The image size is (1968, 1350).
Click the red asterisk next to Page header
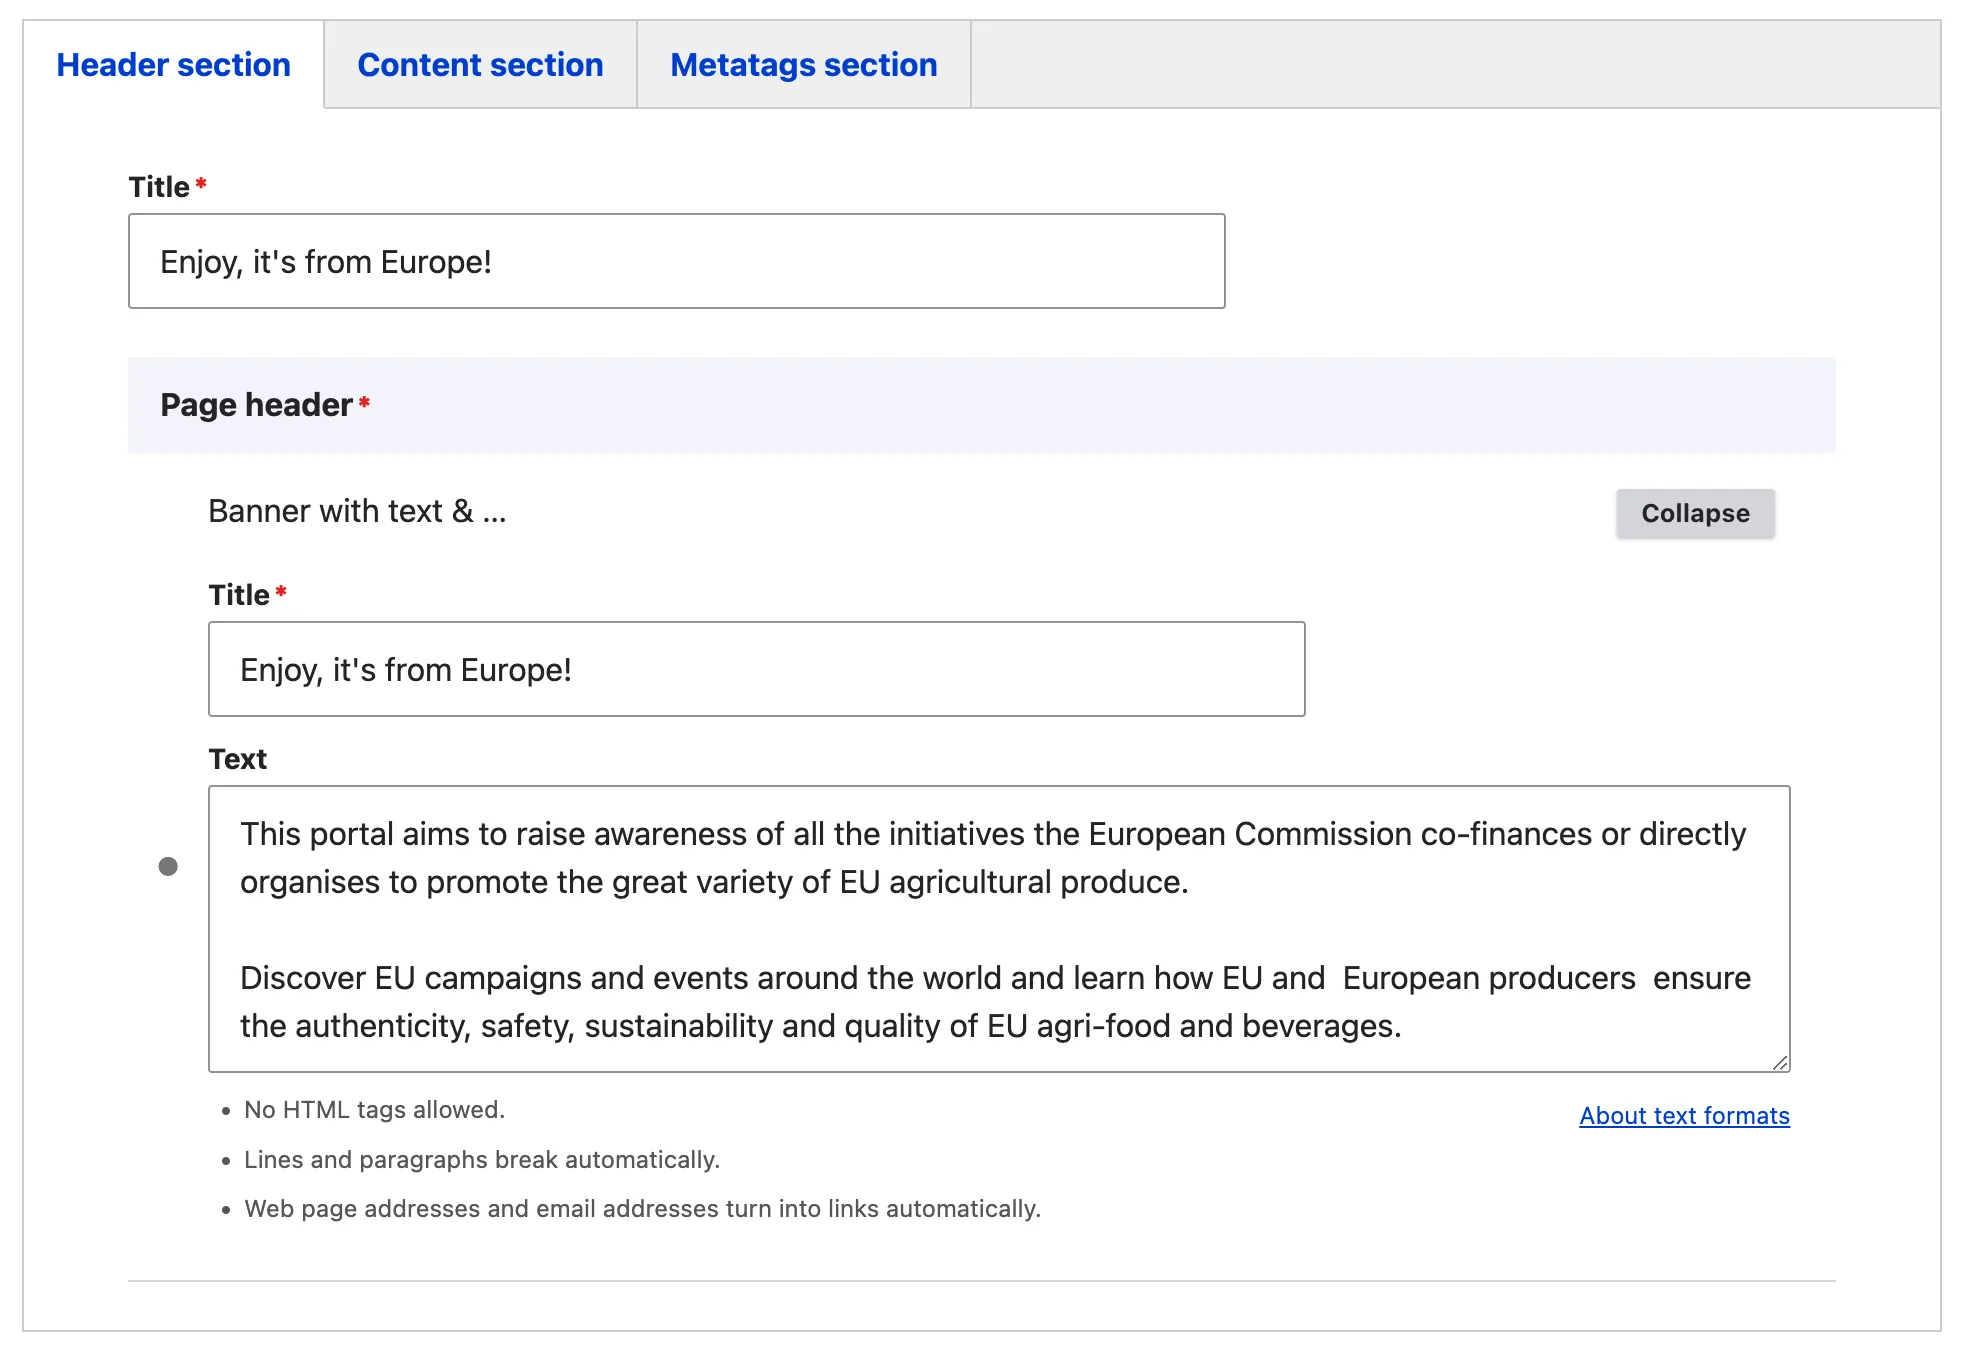point(364,402)
